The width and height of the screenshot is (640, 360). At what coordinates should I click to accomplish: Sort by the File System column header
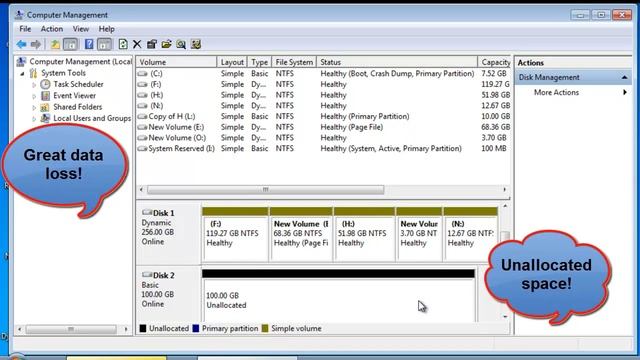[x=294, y=62]
